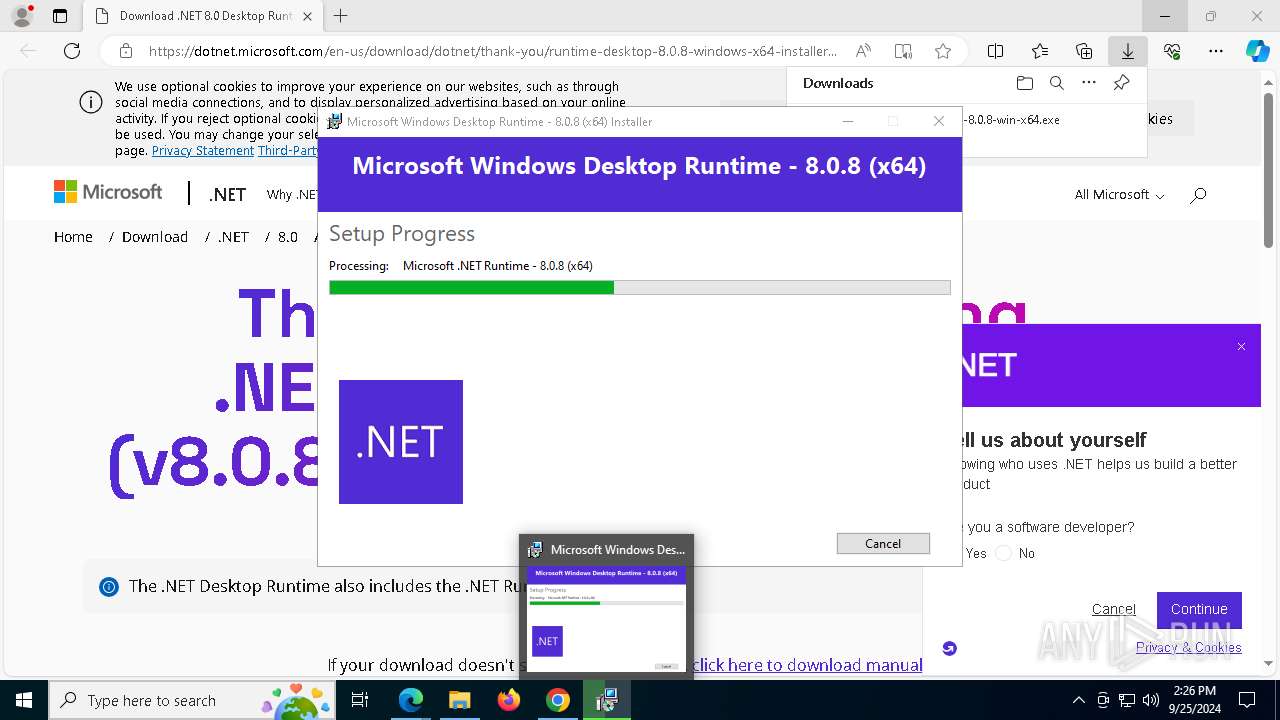Search the Microsoft website
The width and height of the screenshot is (1280, 720).
(x=1198, y=195)
